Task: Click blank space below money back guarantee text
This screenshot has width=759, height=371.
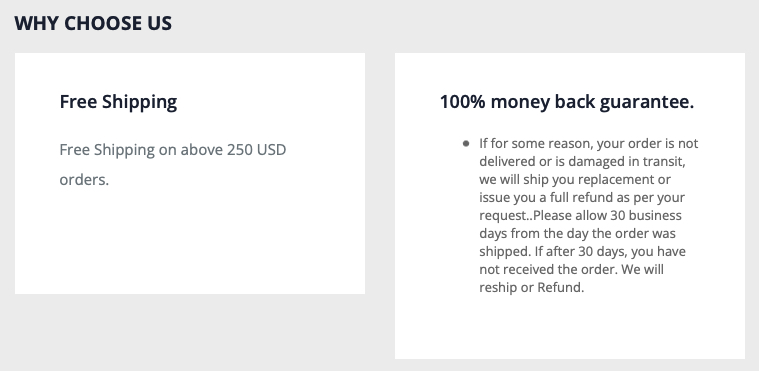Action: coord(570,329)
